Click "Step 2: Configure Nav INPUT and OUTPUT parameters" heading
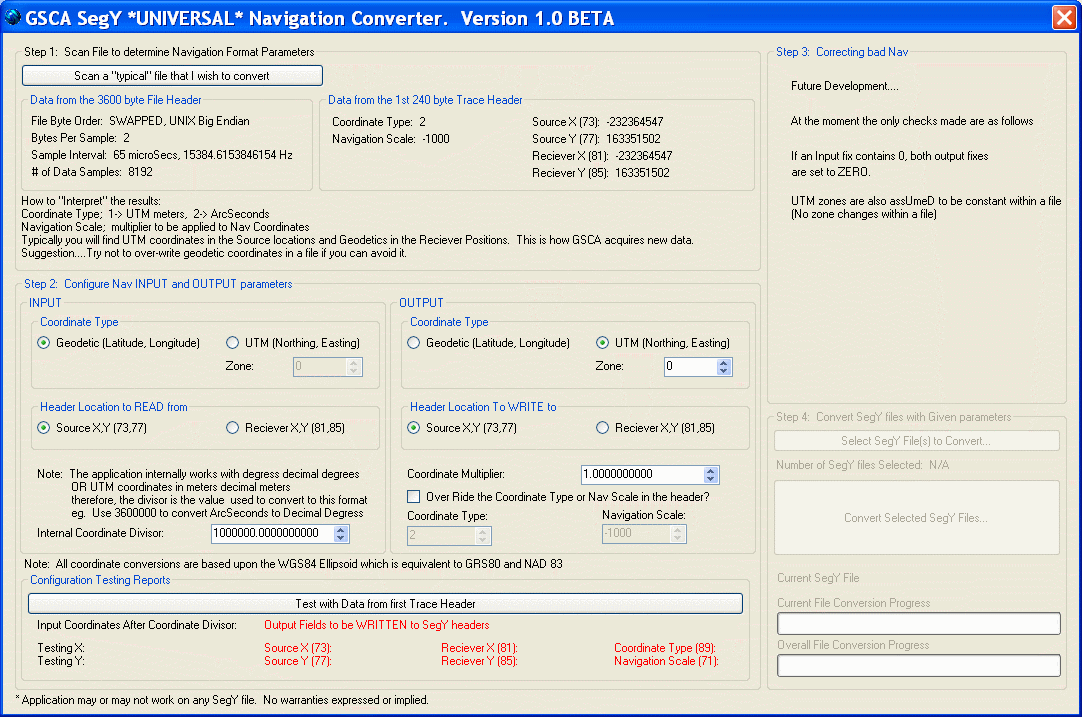The width and height of the screenshot is (1082, 717). pyautogui.click(x=158, y=284)
